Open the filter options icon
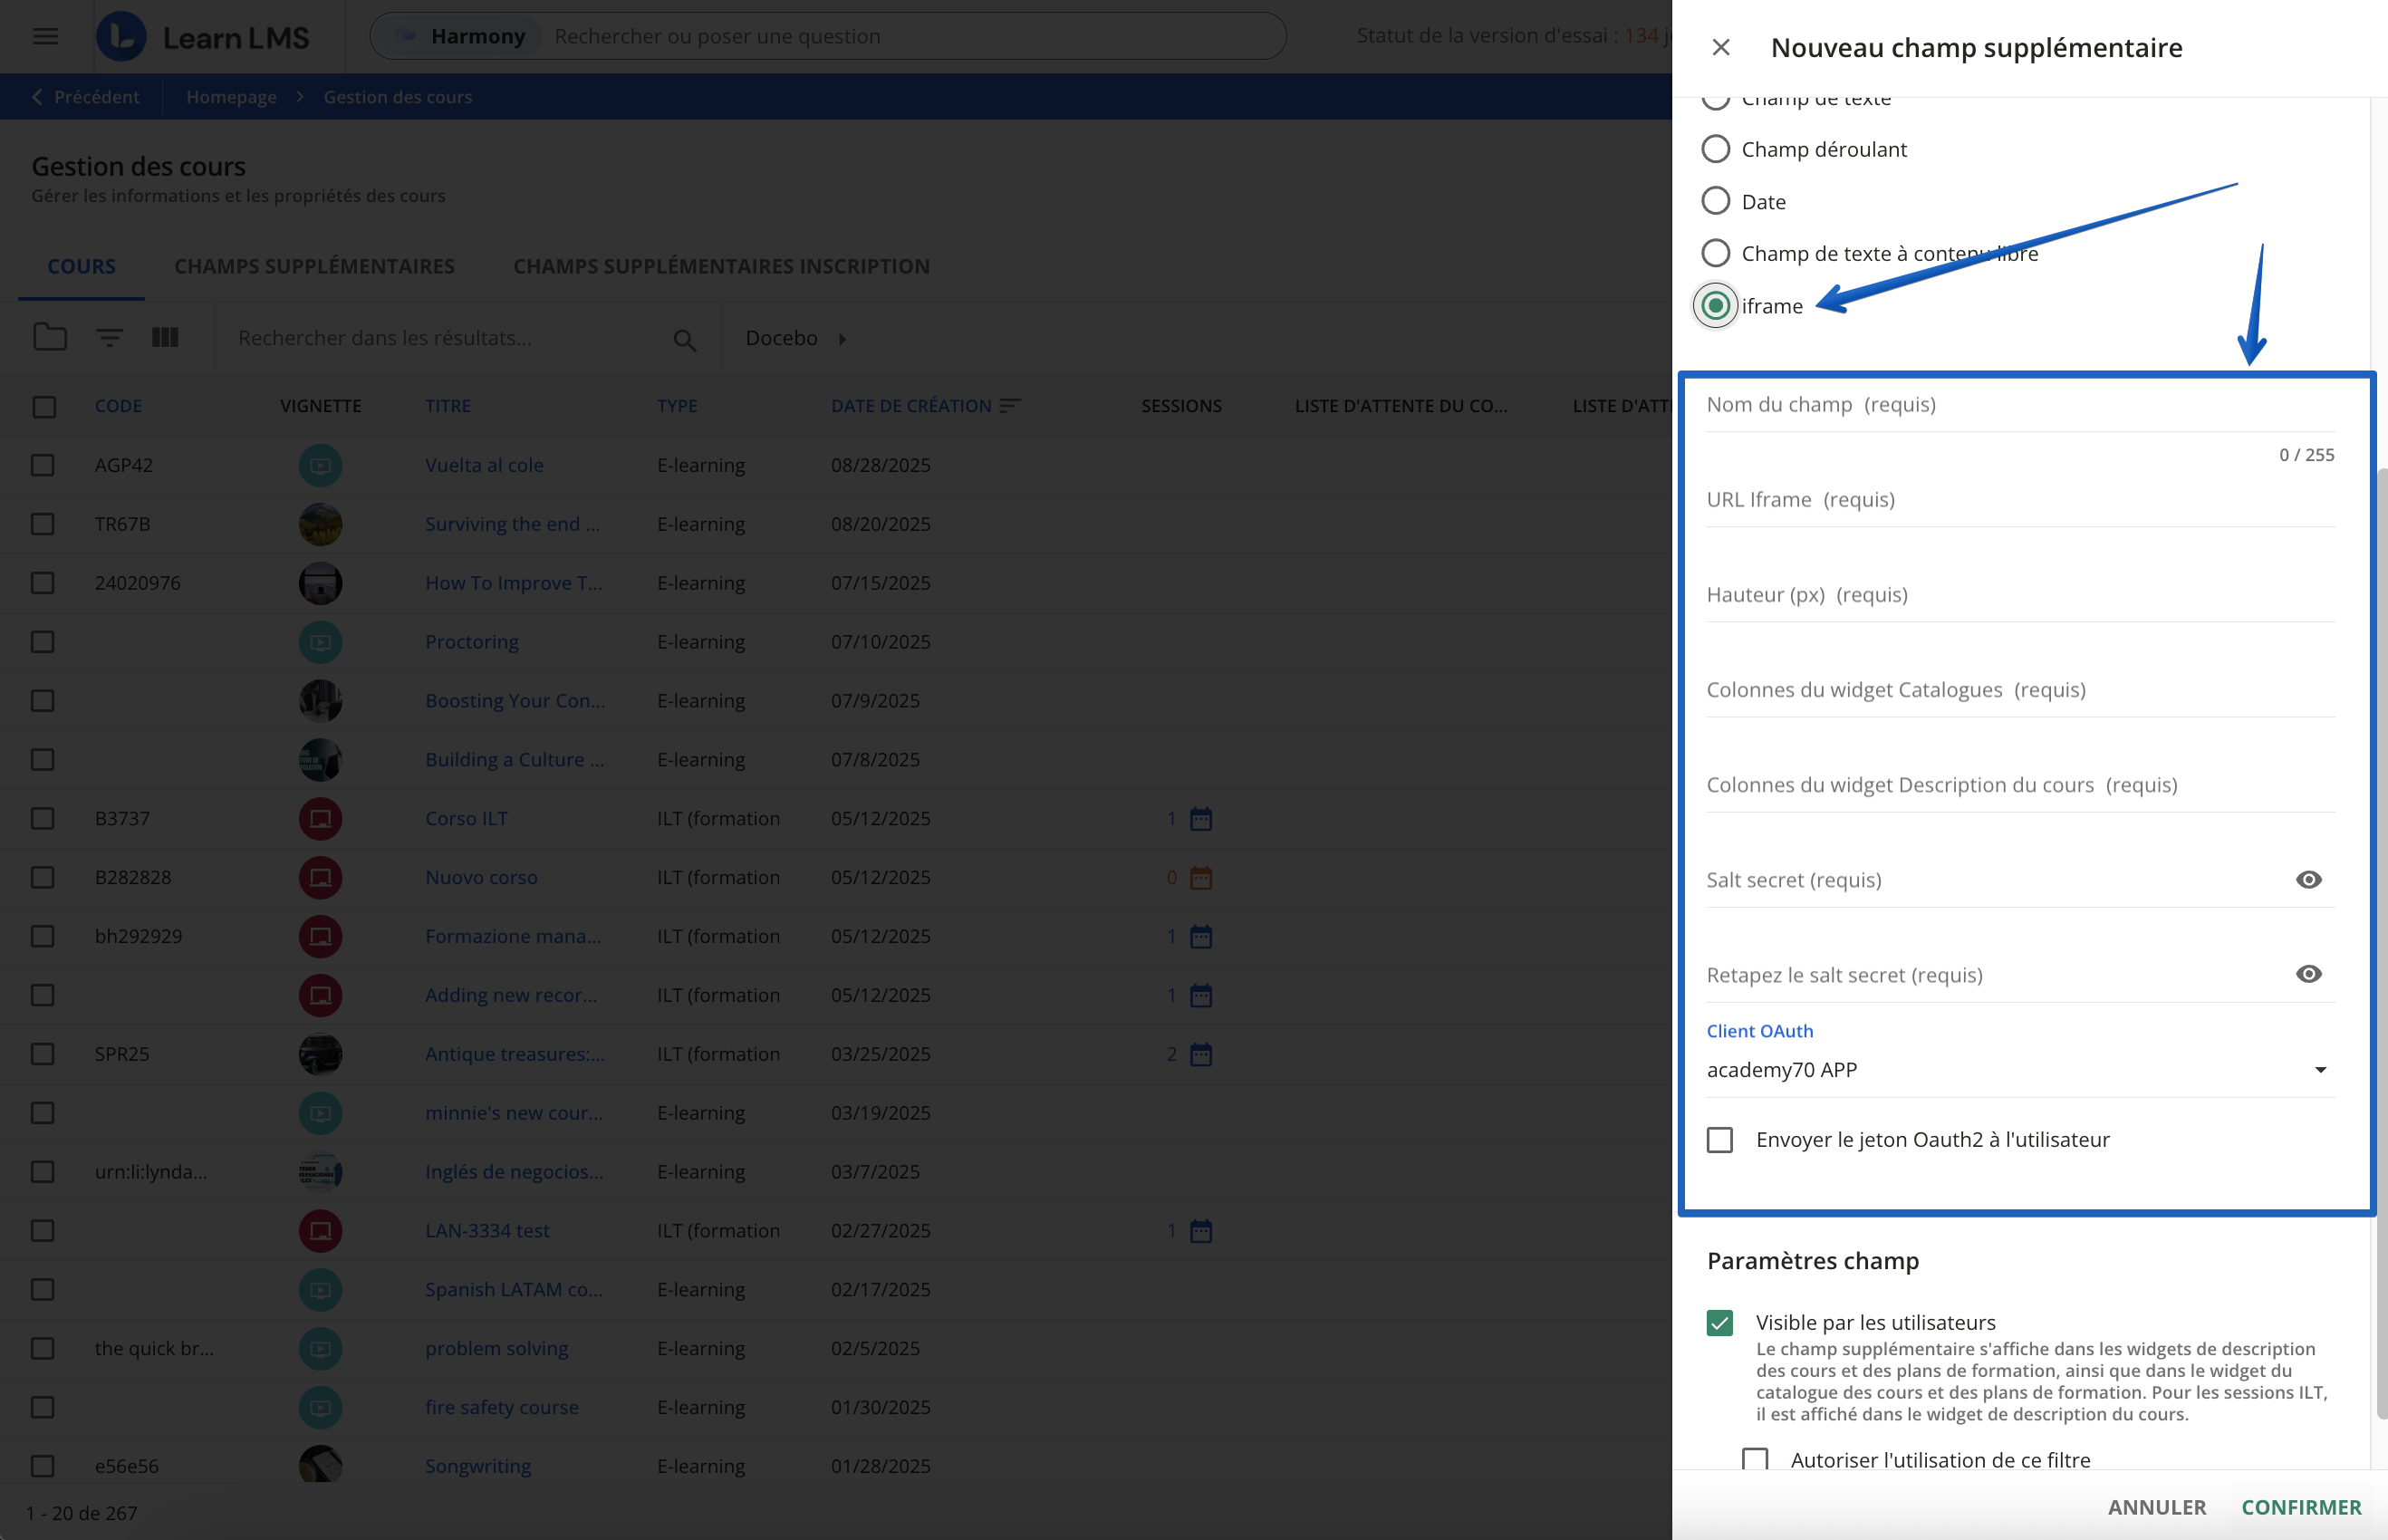The image size is (2388, 1540). pyautogui.click(x=109, y=338)
